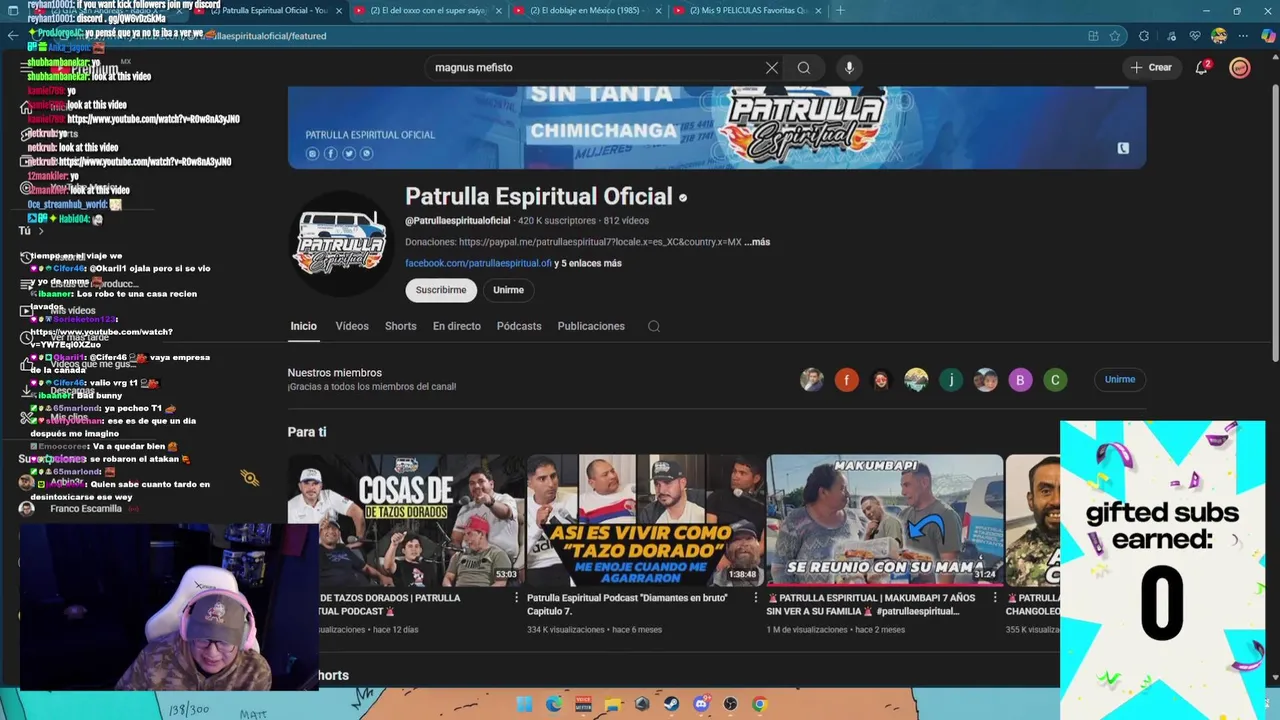Open OBS Studio from taskbar
1280x720 pixels.
point(730,704)
